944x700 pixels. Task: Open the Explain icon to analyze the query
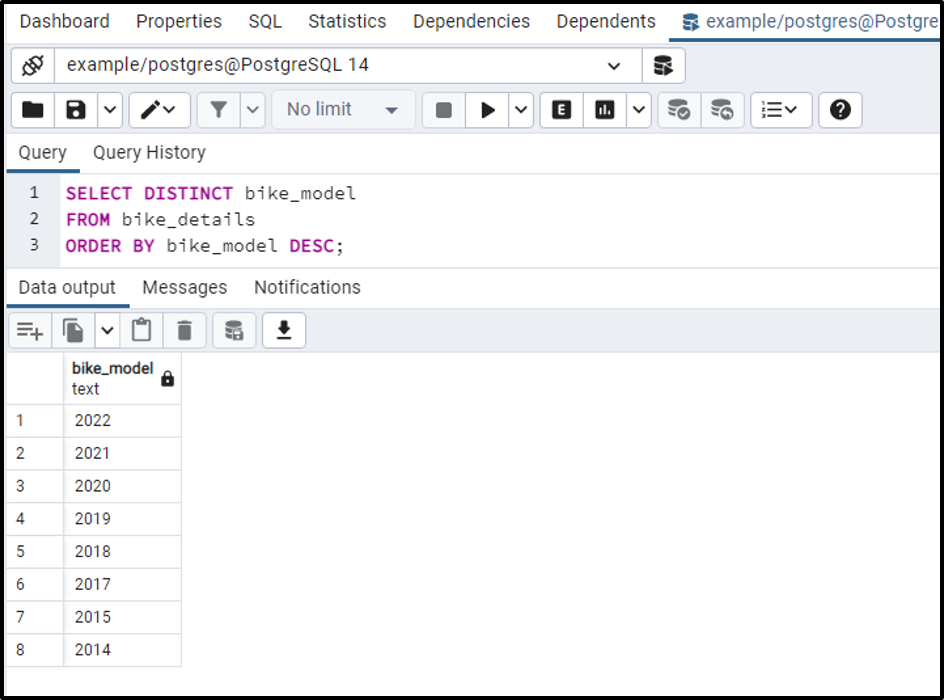(x=560, y=110)
